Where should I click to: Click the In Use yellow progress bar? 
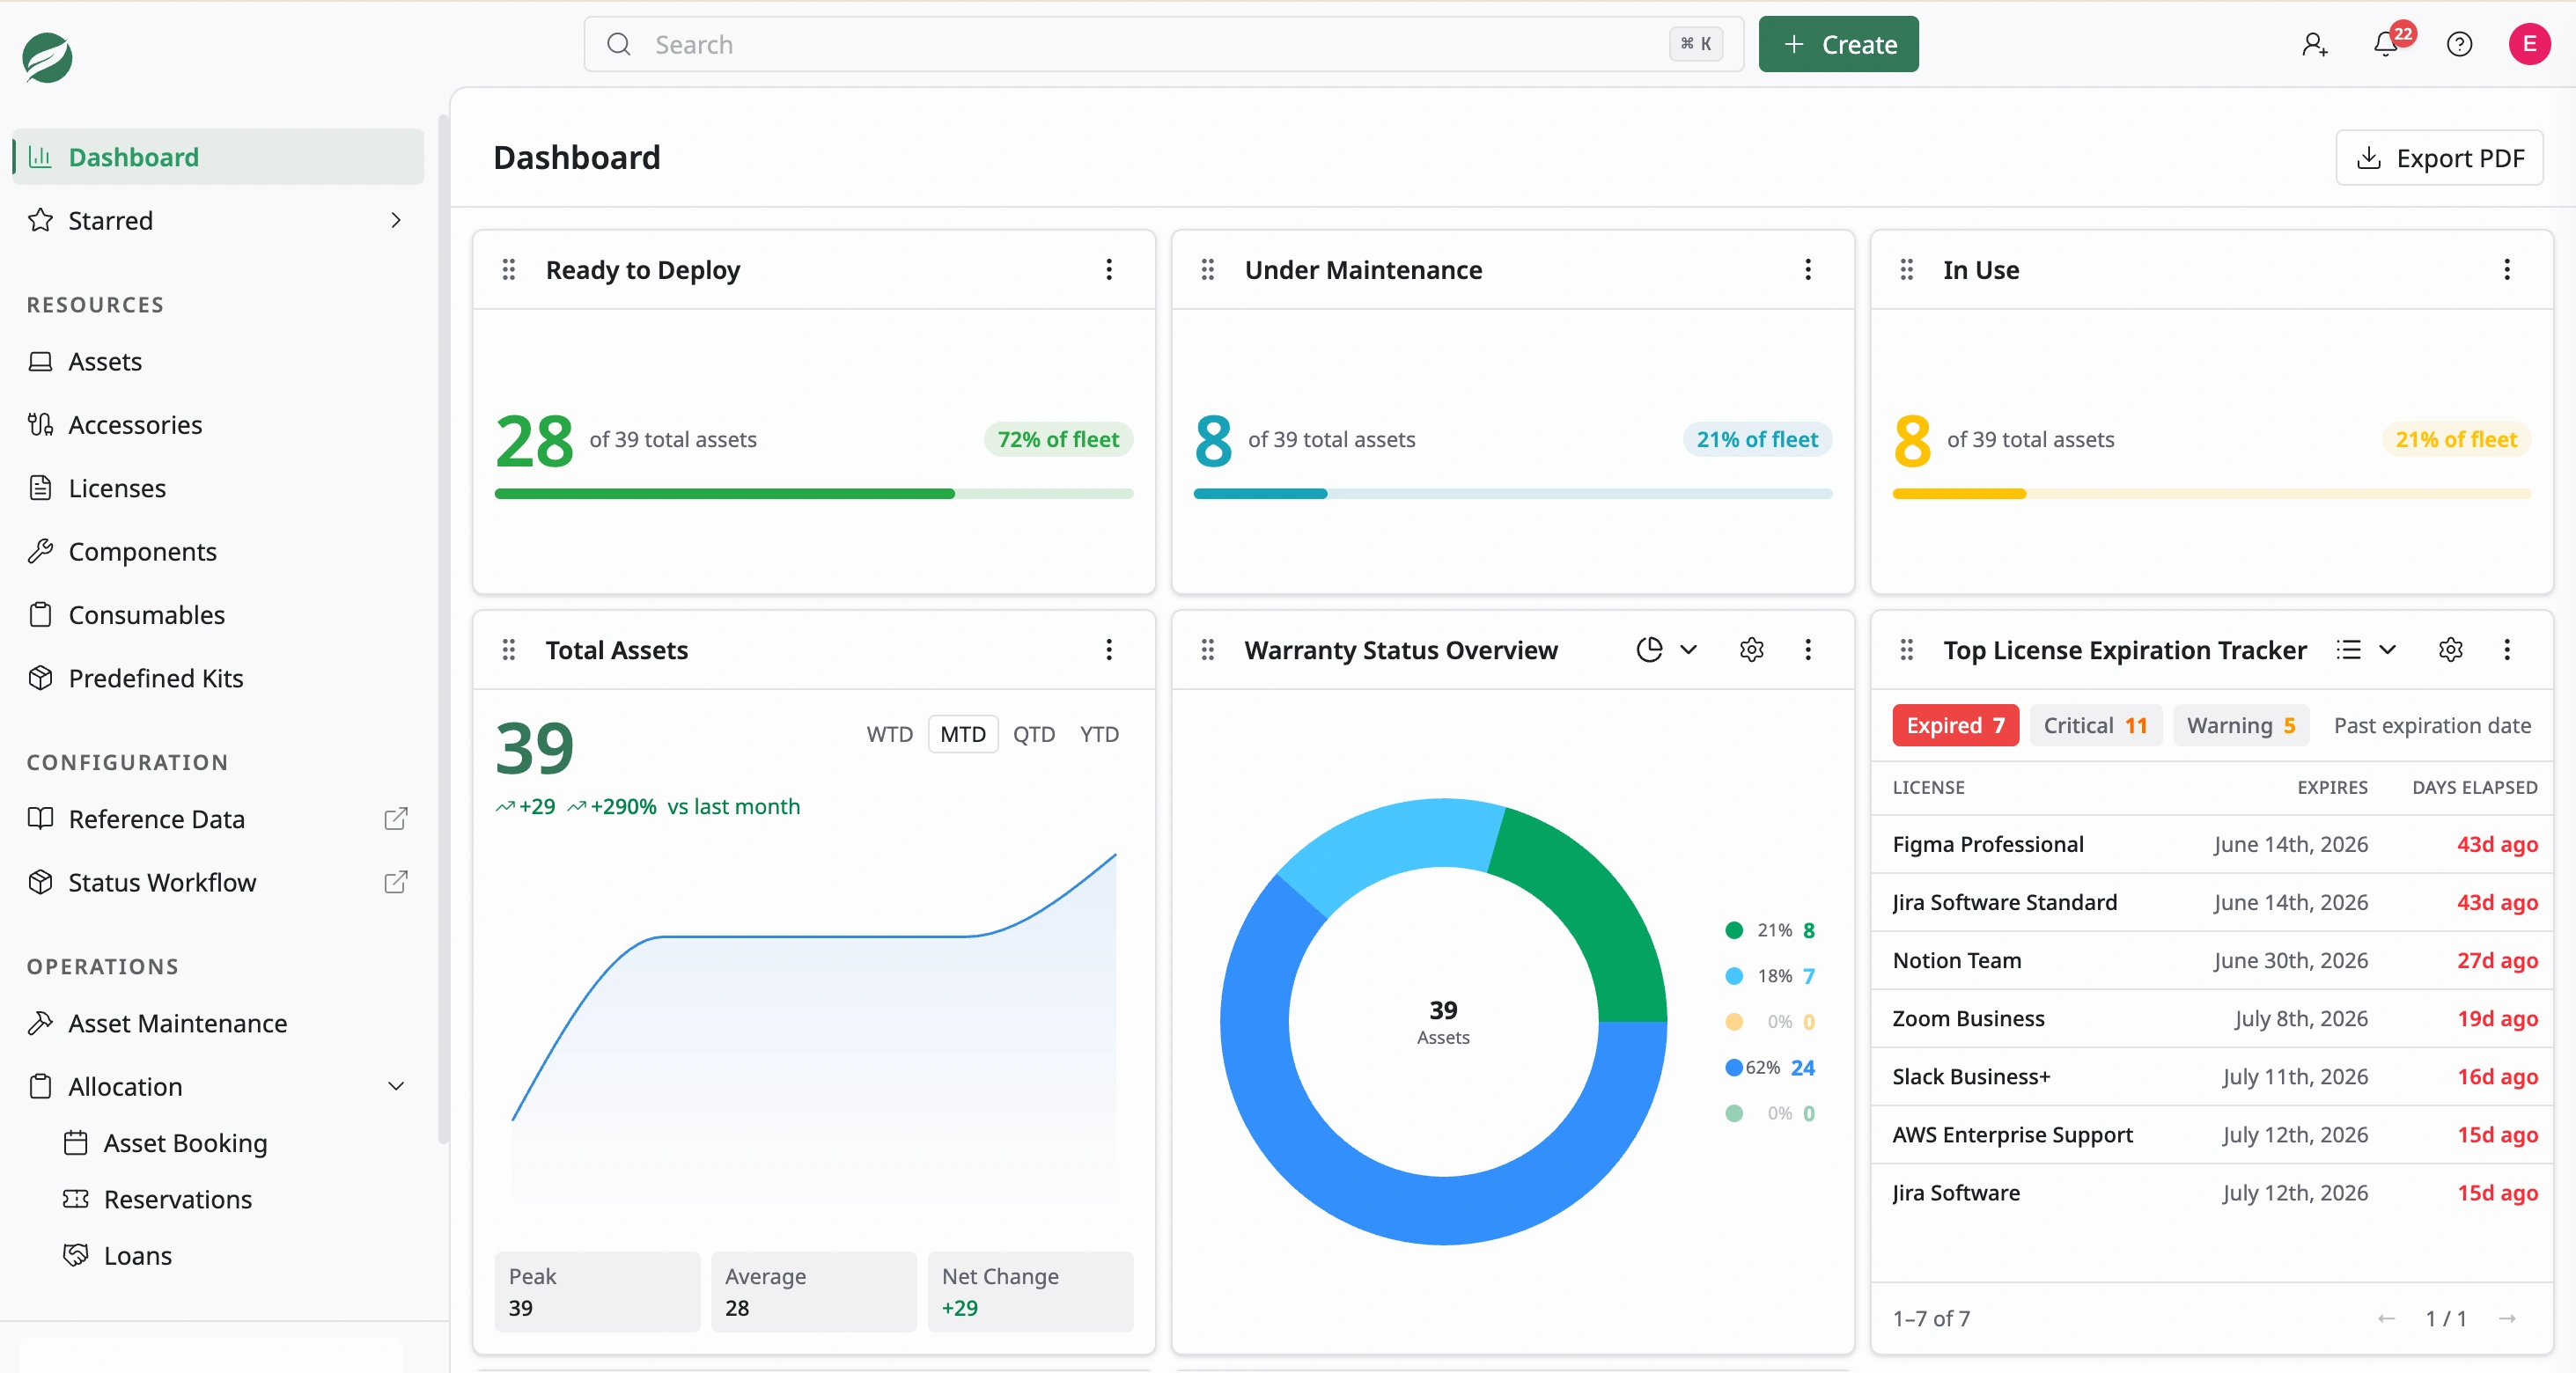pyautogui.click(x=2211, y=494)
